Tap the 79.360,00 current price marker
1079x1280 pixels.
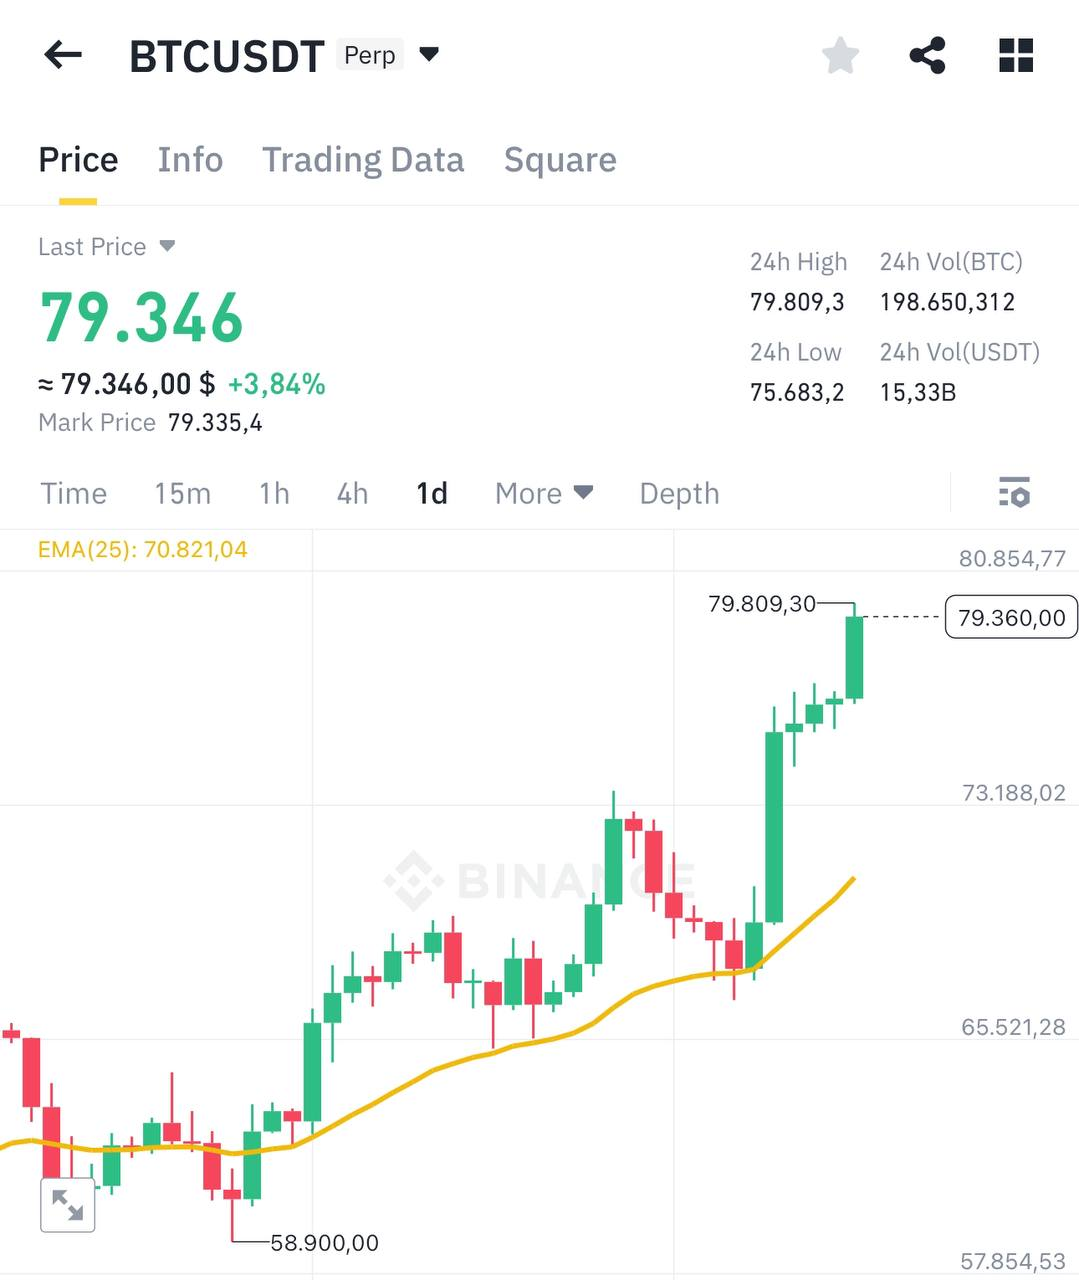tap(1010, 617)
